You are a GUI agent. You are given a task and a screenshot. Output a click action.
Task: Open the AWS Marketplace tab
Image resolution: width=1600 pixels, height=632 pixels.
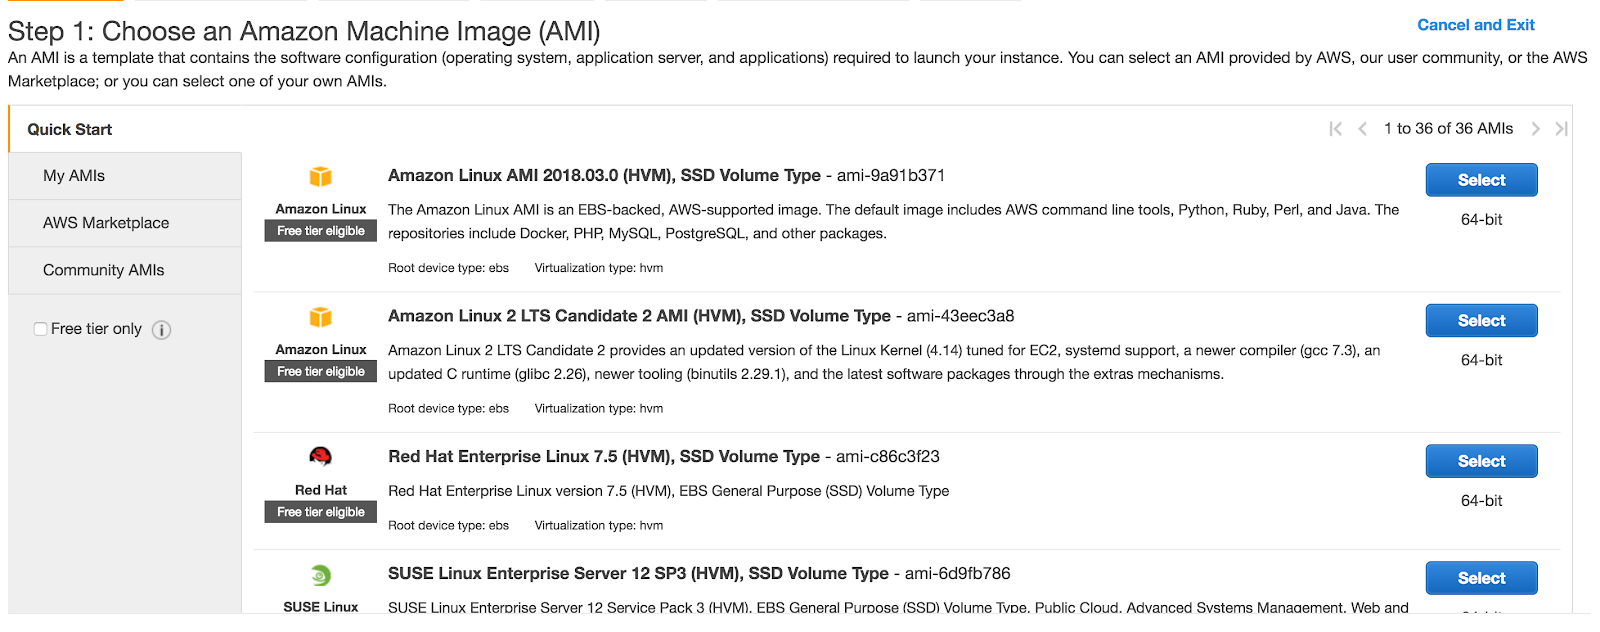tap(125, 223)
